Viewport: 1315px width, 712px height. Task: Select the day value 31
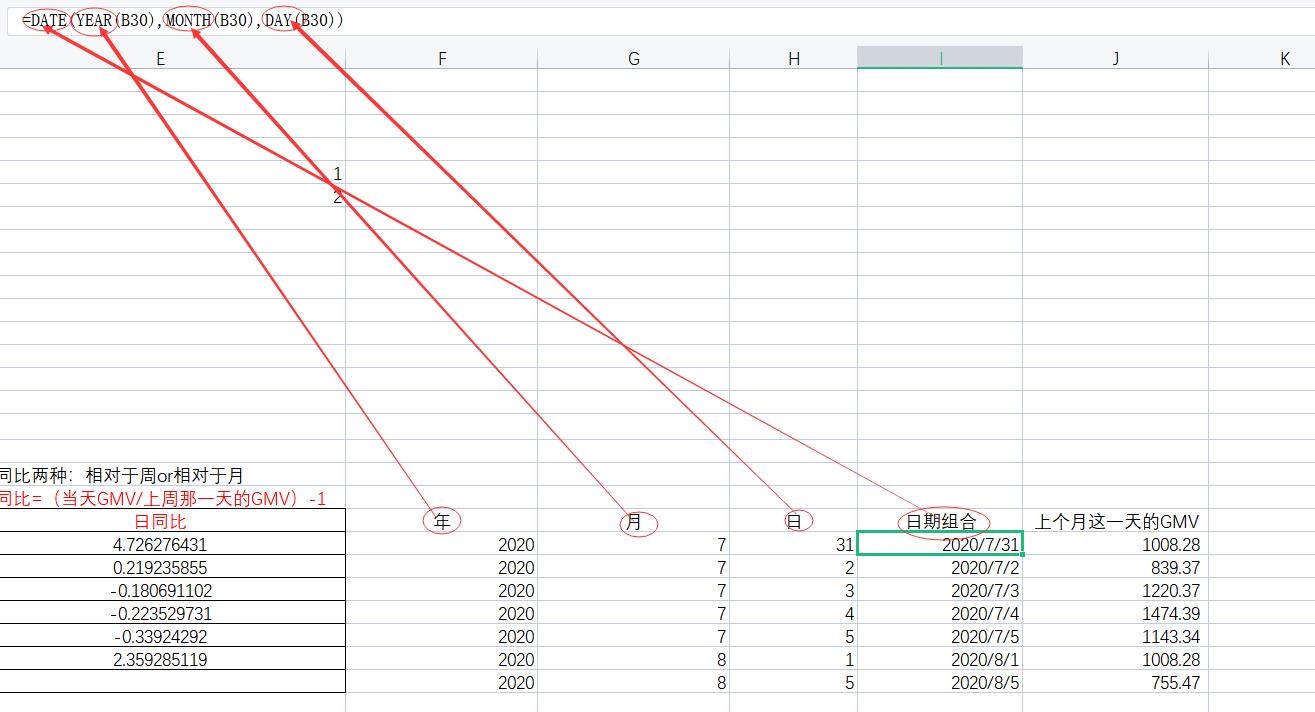click(794, 545)
